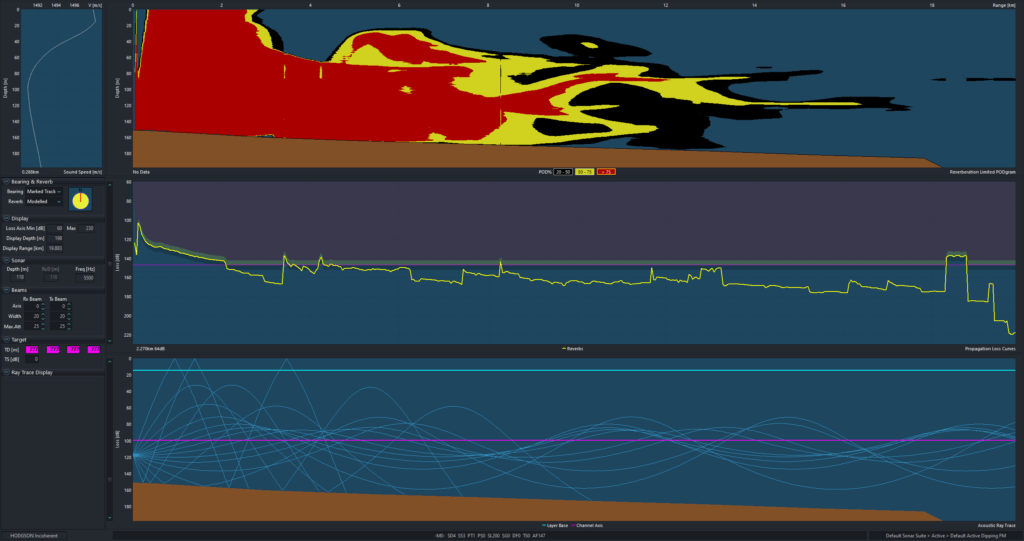Decrease the Tx Beam Axis value
The width and height of the screenshot is (1024, 541).
pyautogui.click(x=69, y=308)
